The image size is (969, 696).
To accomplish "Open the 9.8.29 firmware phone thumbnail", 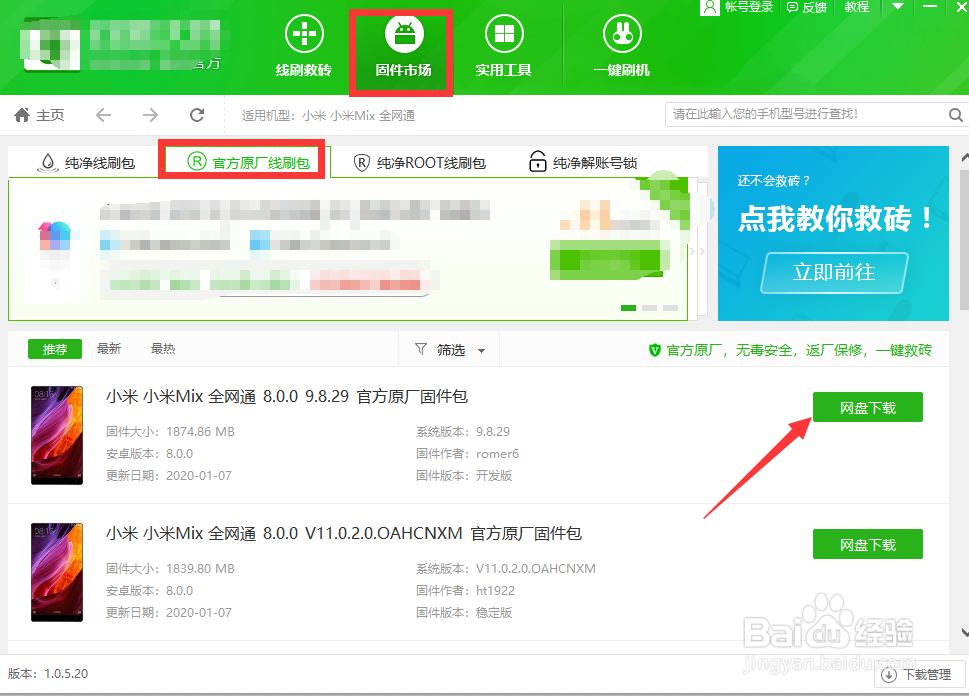I will point(57,435).
